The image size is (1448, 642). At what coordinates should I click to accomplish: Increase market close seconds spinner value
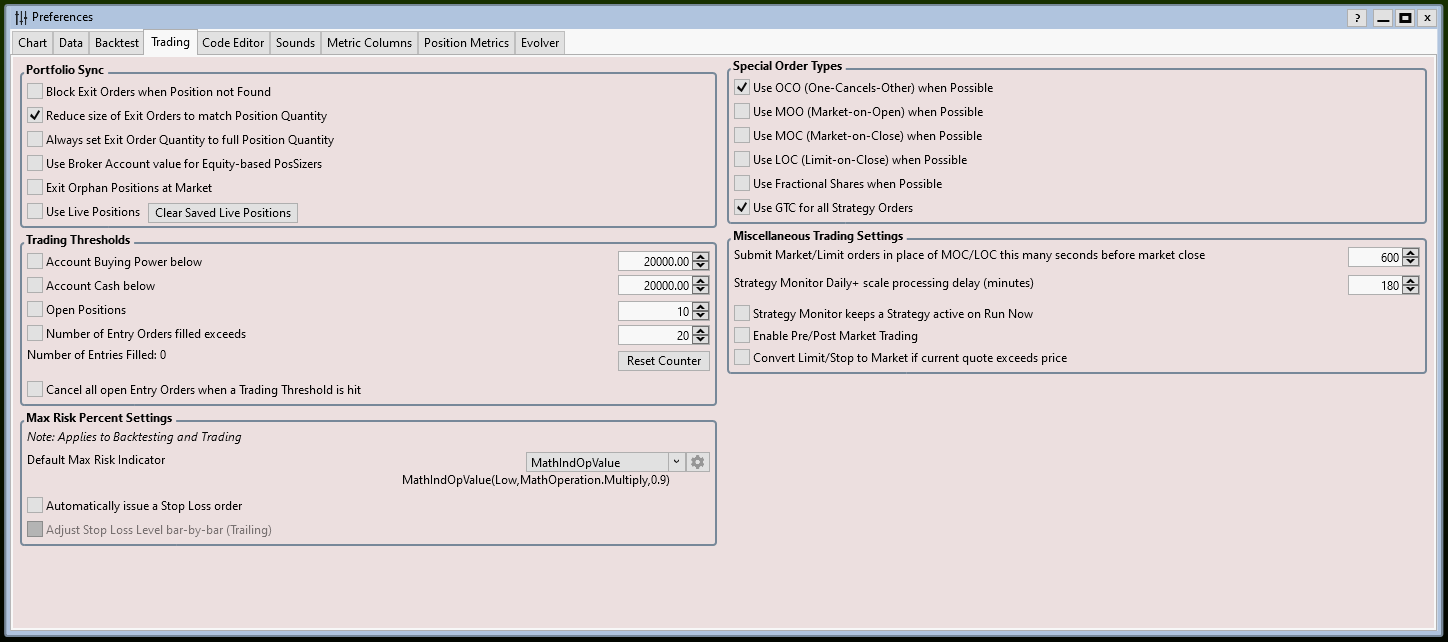pyautogui.click(x=1410, y=253)
